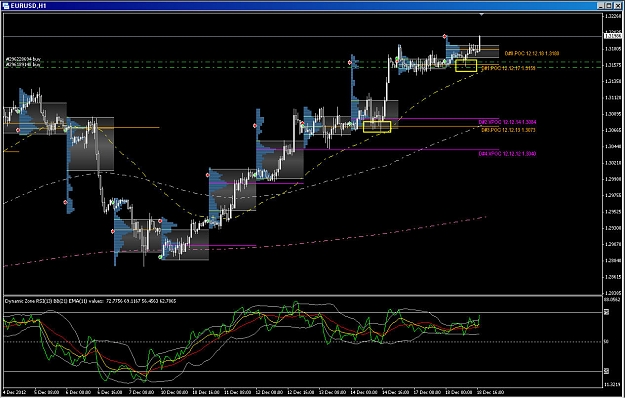The image size is (625, 398).
Task: Select the orange POC 12.12.17 label
Action: click(508, 68)
